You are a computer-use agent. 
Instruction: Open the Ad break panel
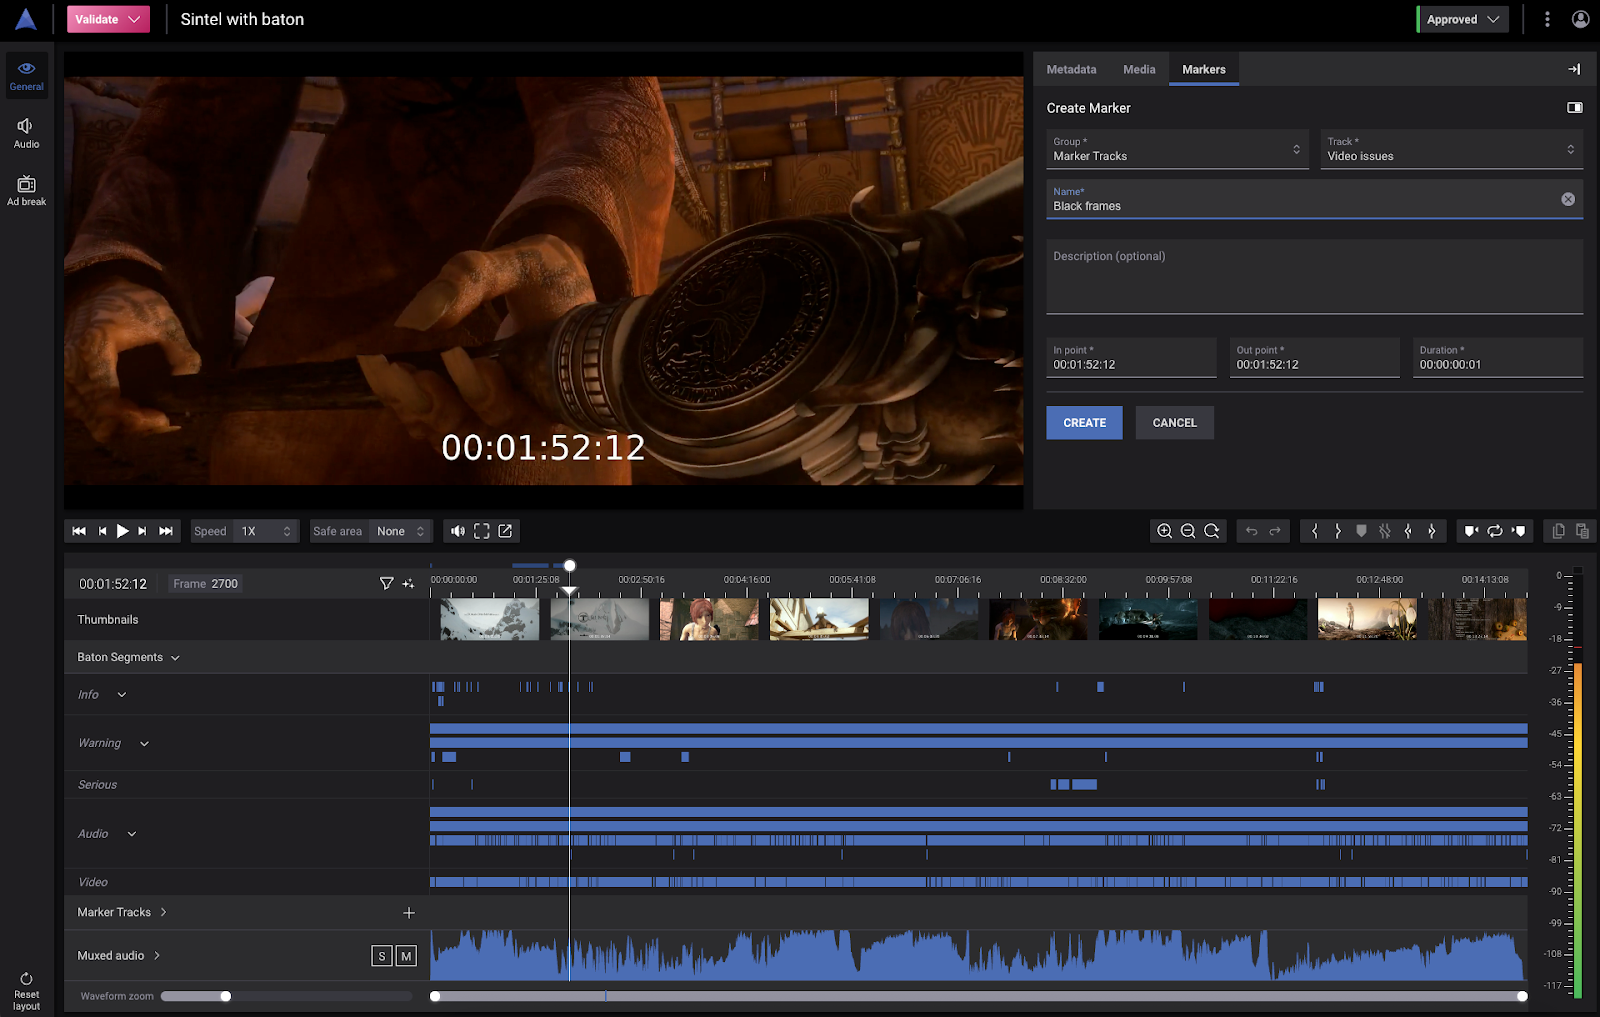coord(27,190)
